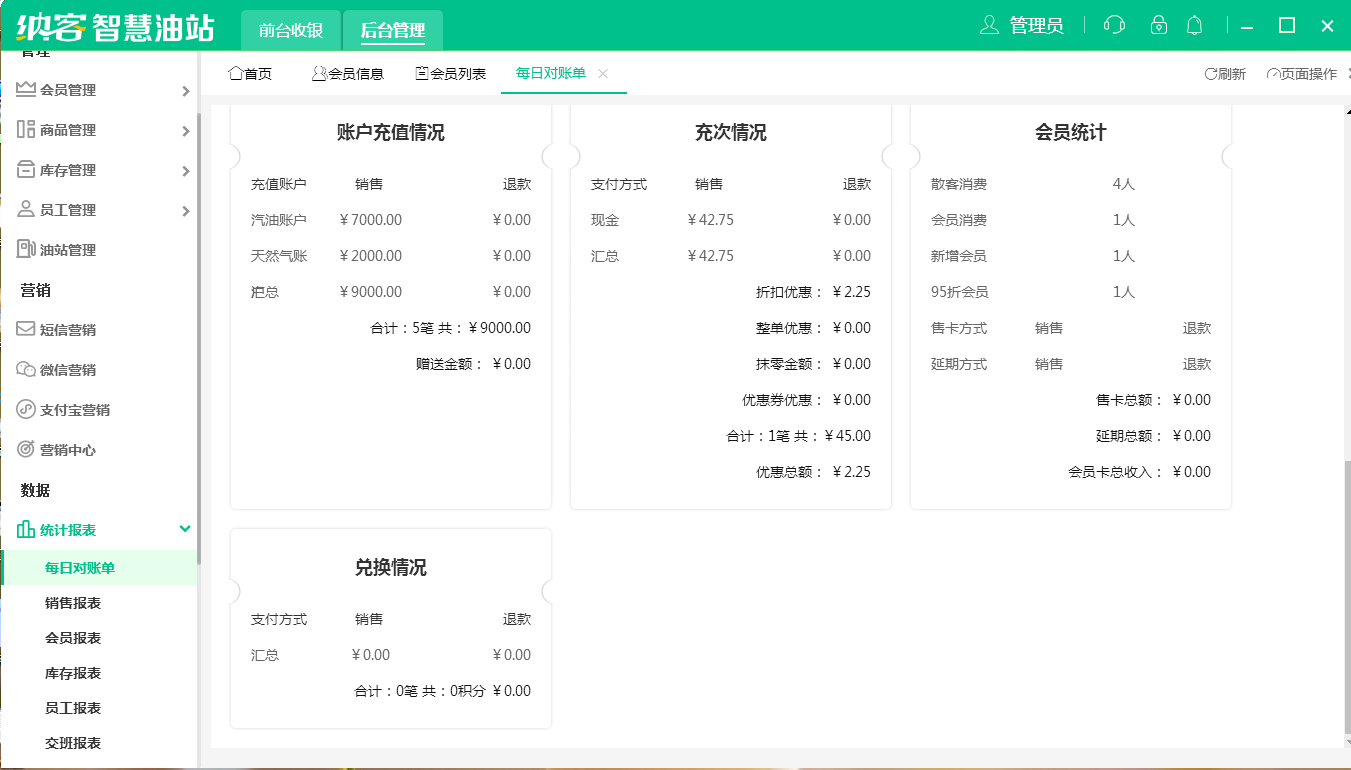Click the WeChat marketing icon
This screenshot has height=770, width=1351.
pyautogui.click(x=26, y=370)
